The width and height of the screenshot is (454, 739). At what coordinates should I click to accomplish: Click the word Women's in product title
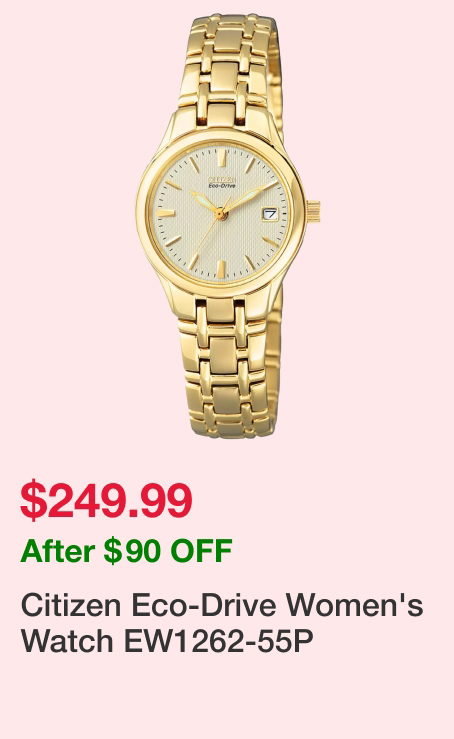point(354,605)
